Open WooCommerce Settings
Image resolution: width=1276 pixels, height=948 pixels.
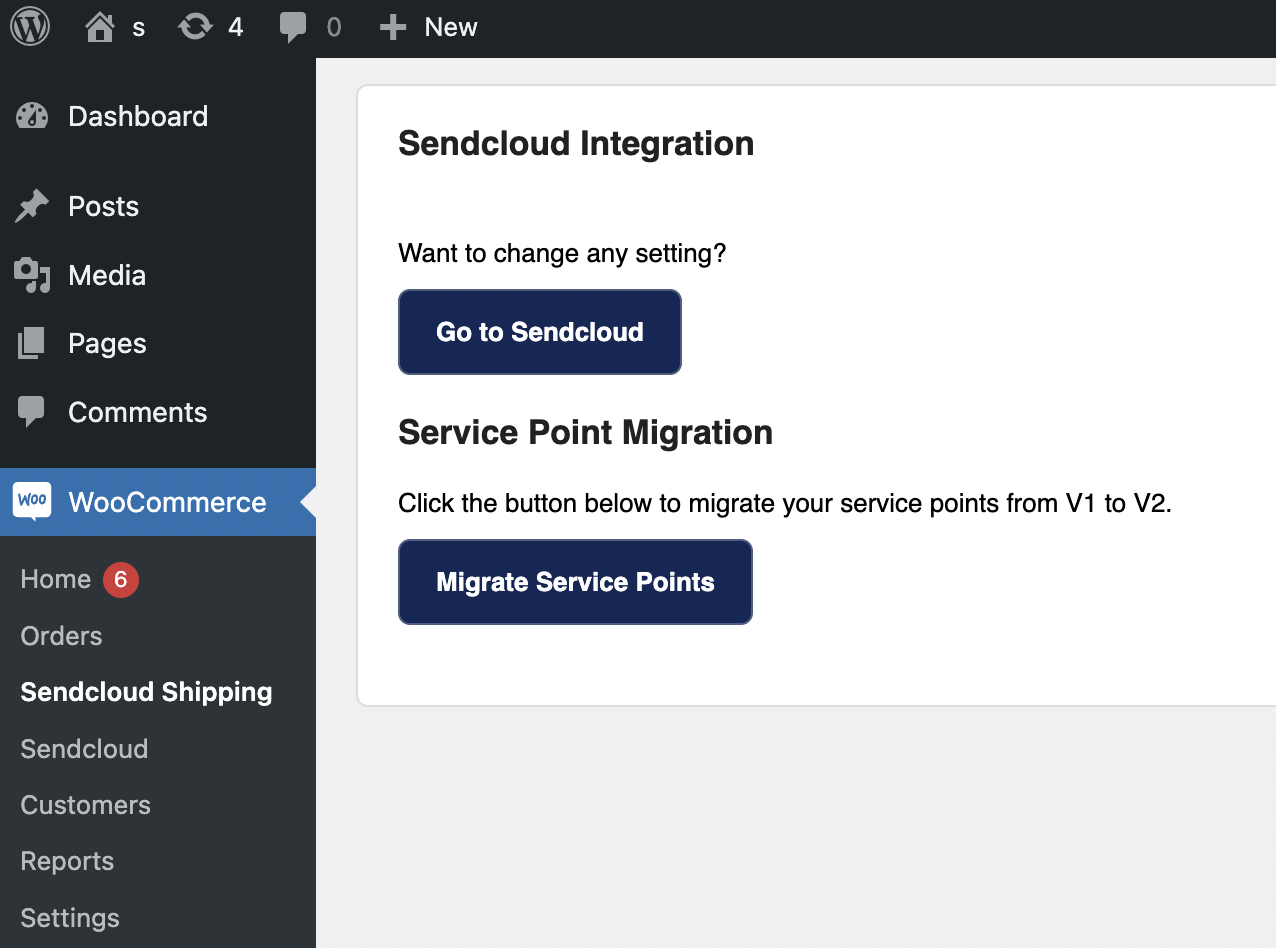coord(70,918)
